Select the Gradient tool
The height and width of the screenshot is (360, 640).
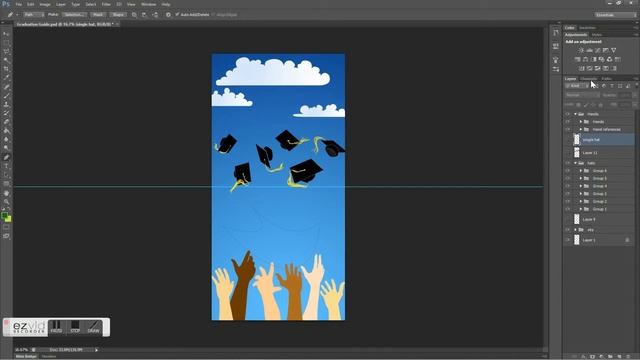coord(6,131)
